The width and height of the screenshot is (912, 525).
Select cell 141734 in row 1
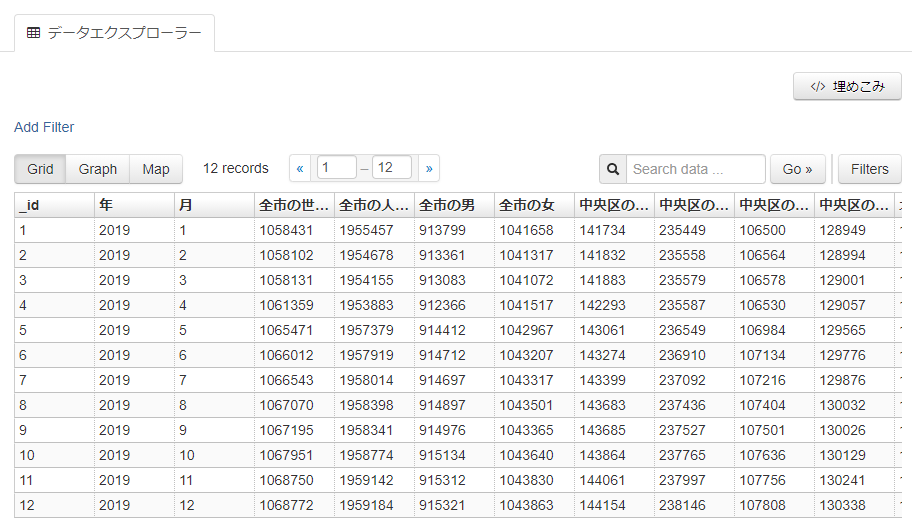coord(614,230)
